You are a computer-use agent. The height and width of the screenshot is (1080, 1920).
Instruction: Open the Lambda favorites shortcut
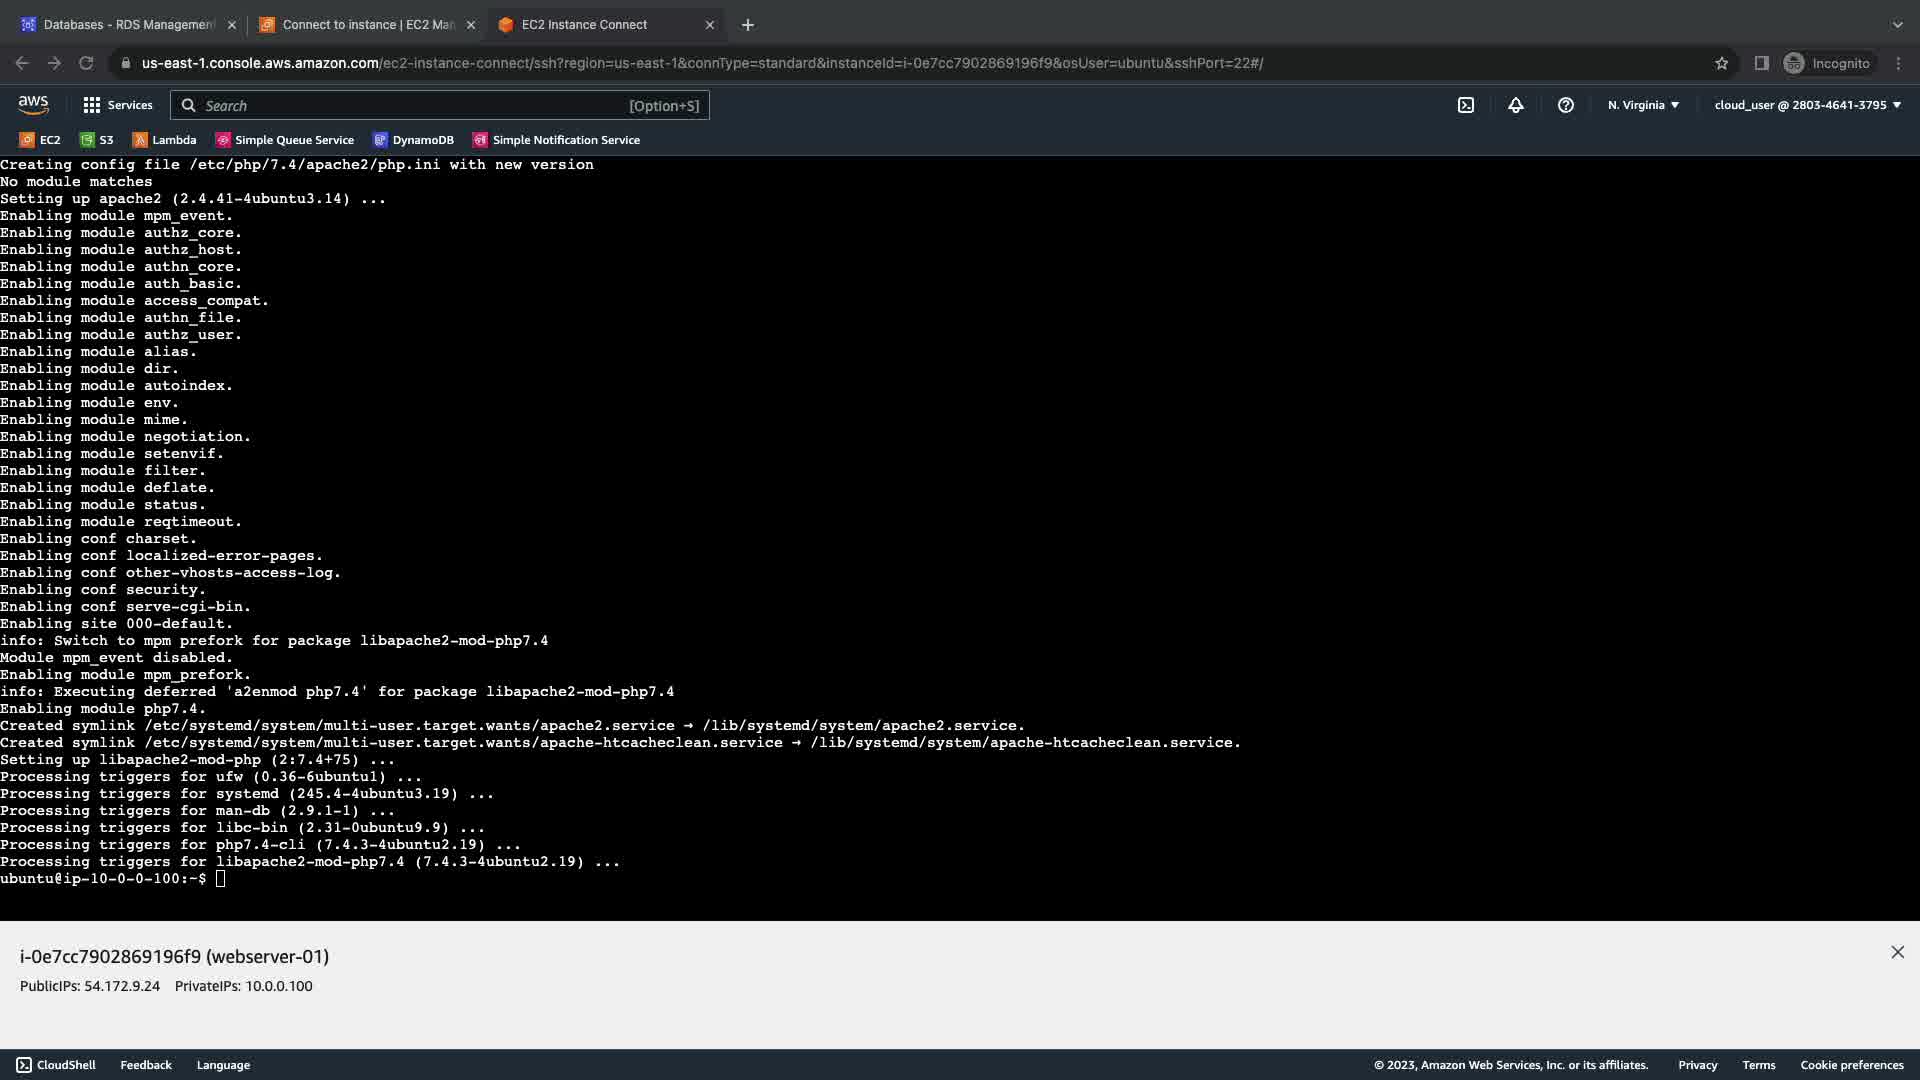(164, 140)
